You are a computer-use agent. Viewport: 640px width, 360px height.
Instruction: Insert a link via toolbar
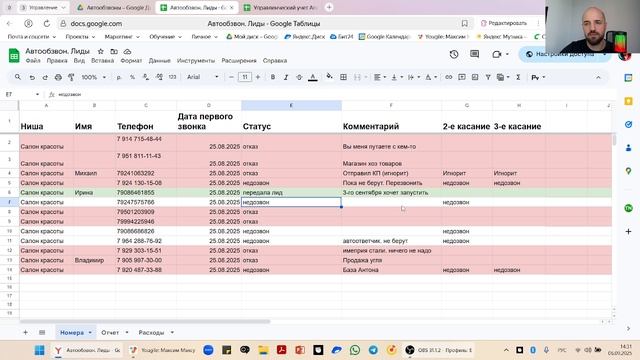coord(449,77)
